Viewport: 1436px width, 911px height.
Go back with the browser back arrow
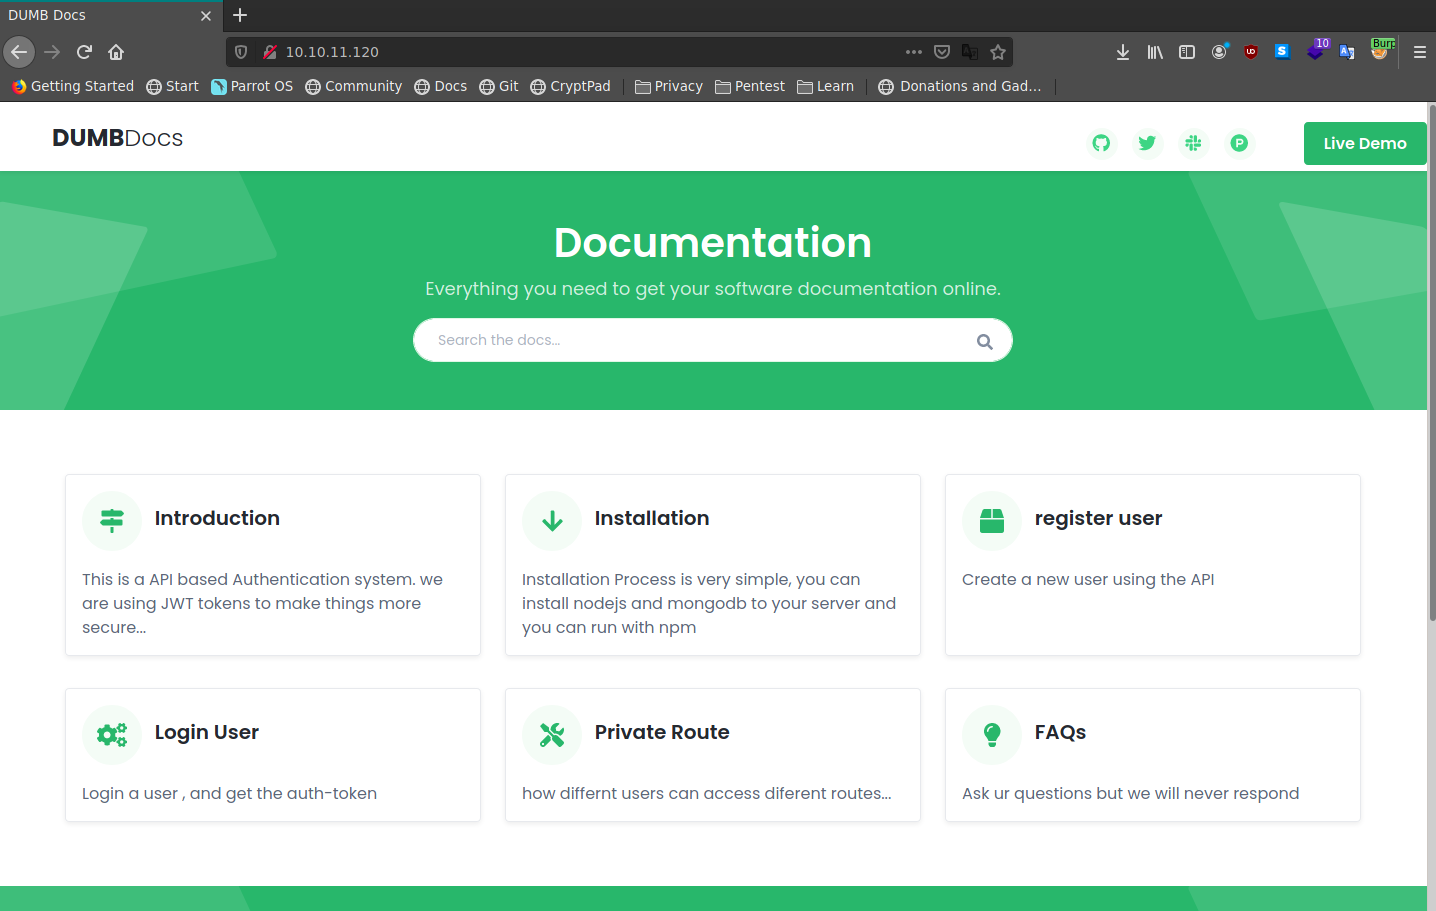pos(19,52)
